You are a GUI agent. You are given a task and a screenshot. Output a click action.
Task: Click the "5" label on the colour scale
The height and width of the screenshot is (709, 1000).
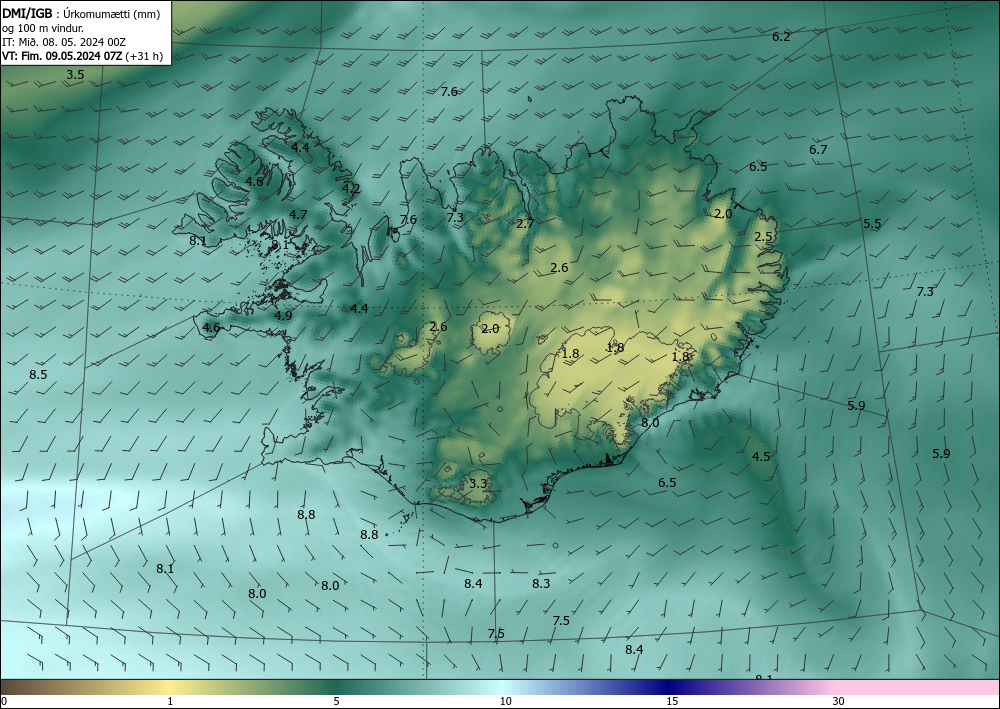(336, 701)
